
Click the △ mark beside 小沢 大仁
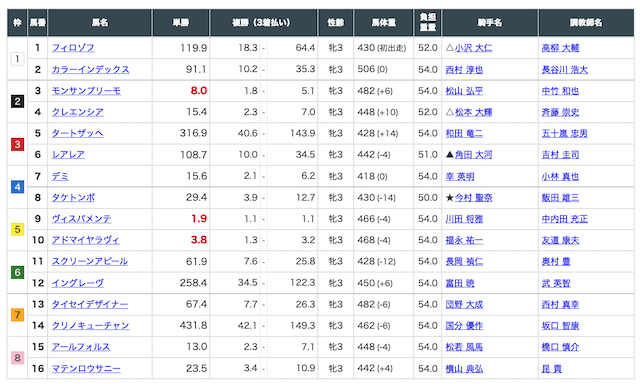(x=450, y=48)
